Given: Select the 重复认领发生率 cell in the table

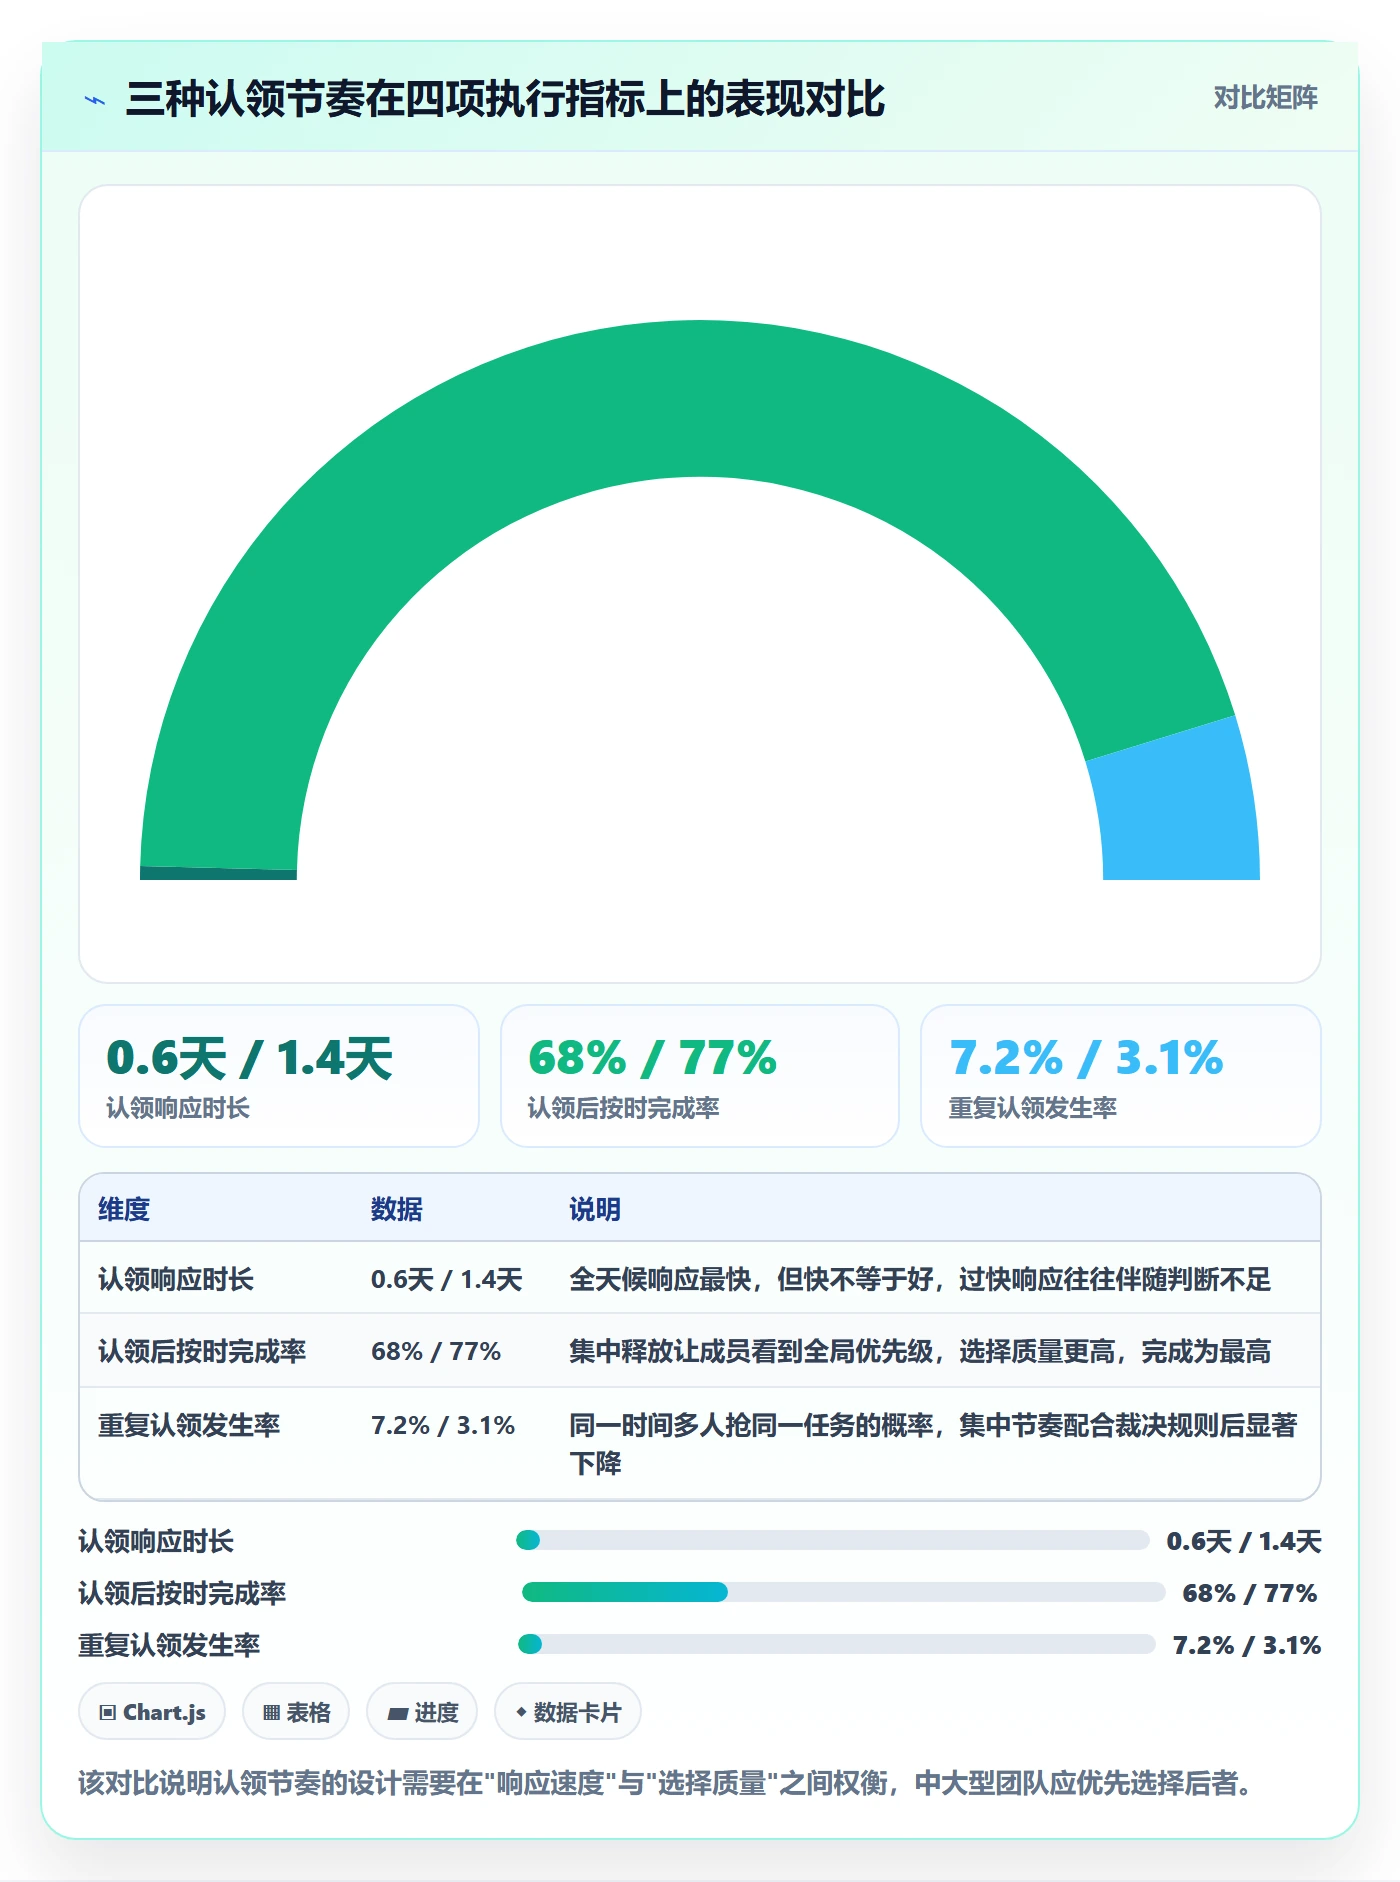Looking at the screenshot, I should 189,1425.
